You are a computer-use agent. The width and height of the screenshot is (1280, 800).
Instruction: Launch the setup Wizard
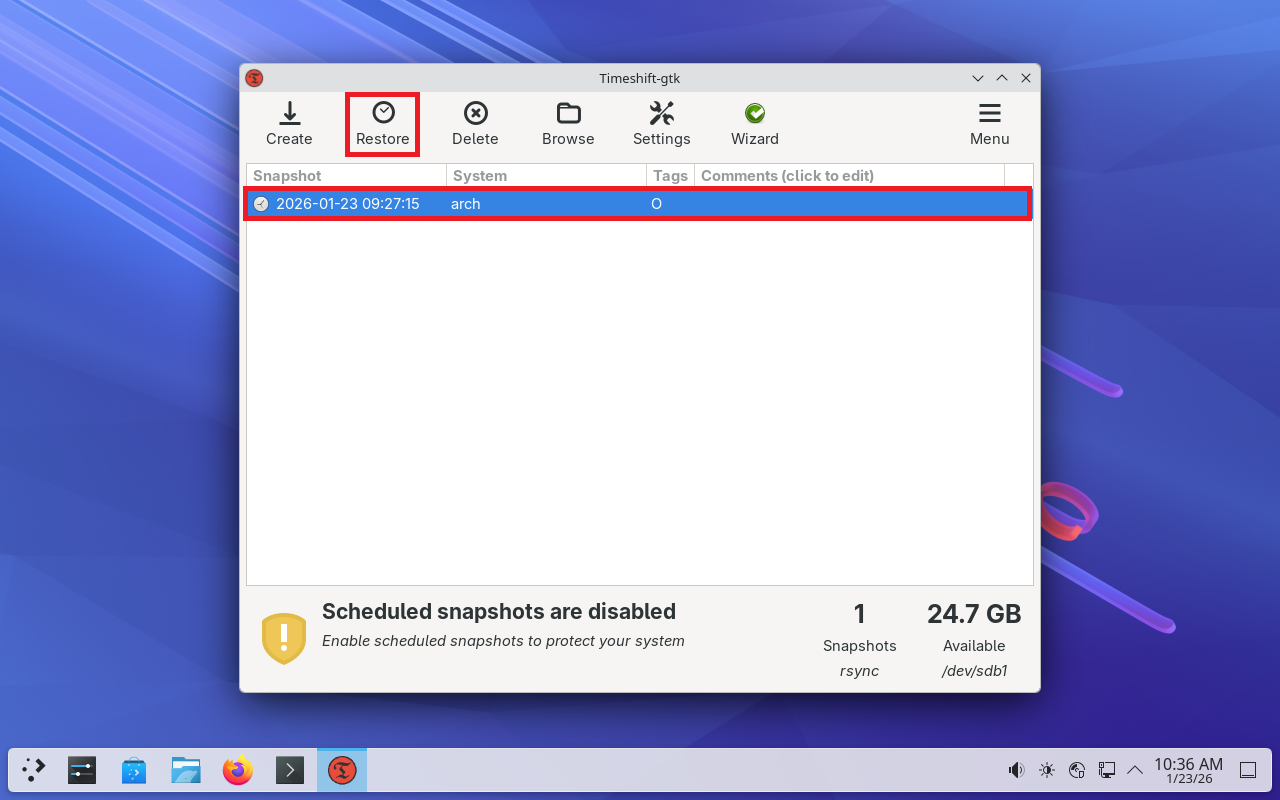click(754, 124)
